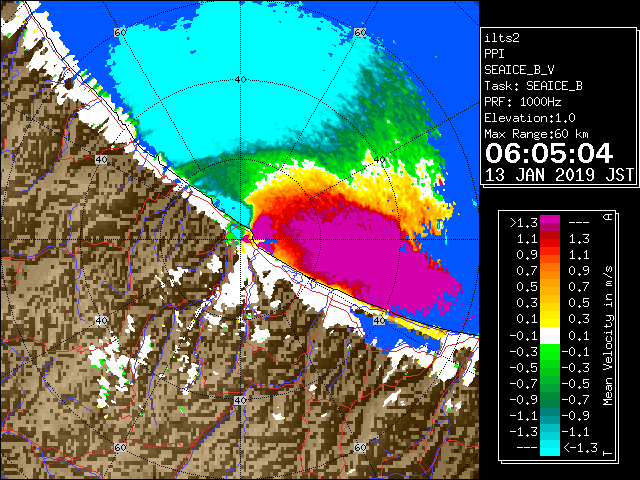Click '-1.1' in the legend's left column
Viewport: 640px width, 480px height.
(x=523, y=416)
